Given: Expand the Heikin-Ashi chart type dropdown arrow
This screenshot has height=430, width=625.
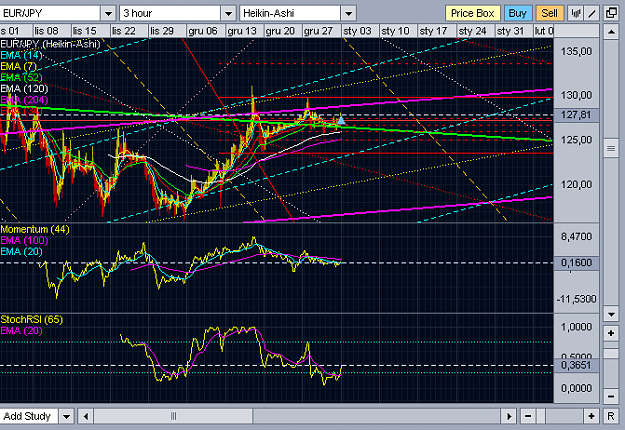Looking at the screenshot, I should click(348, 14).
